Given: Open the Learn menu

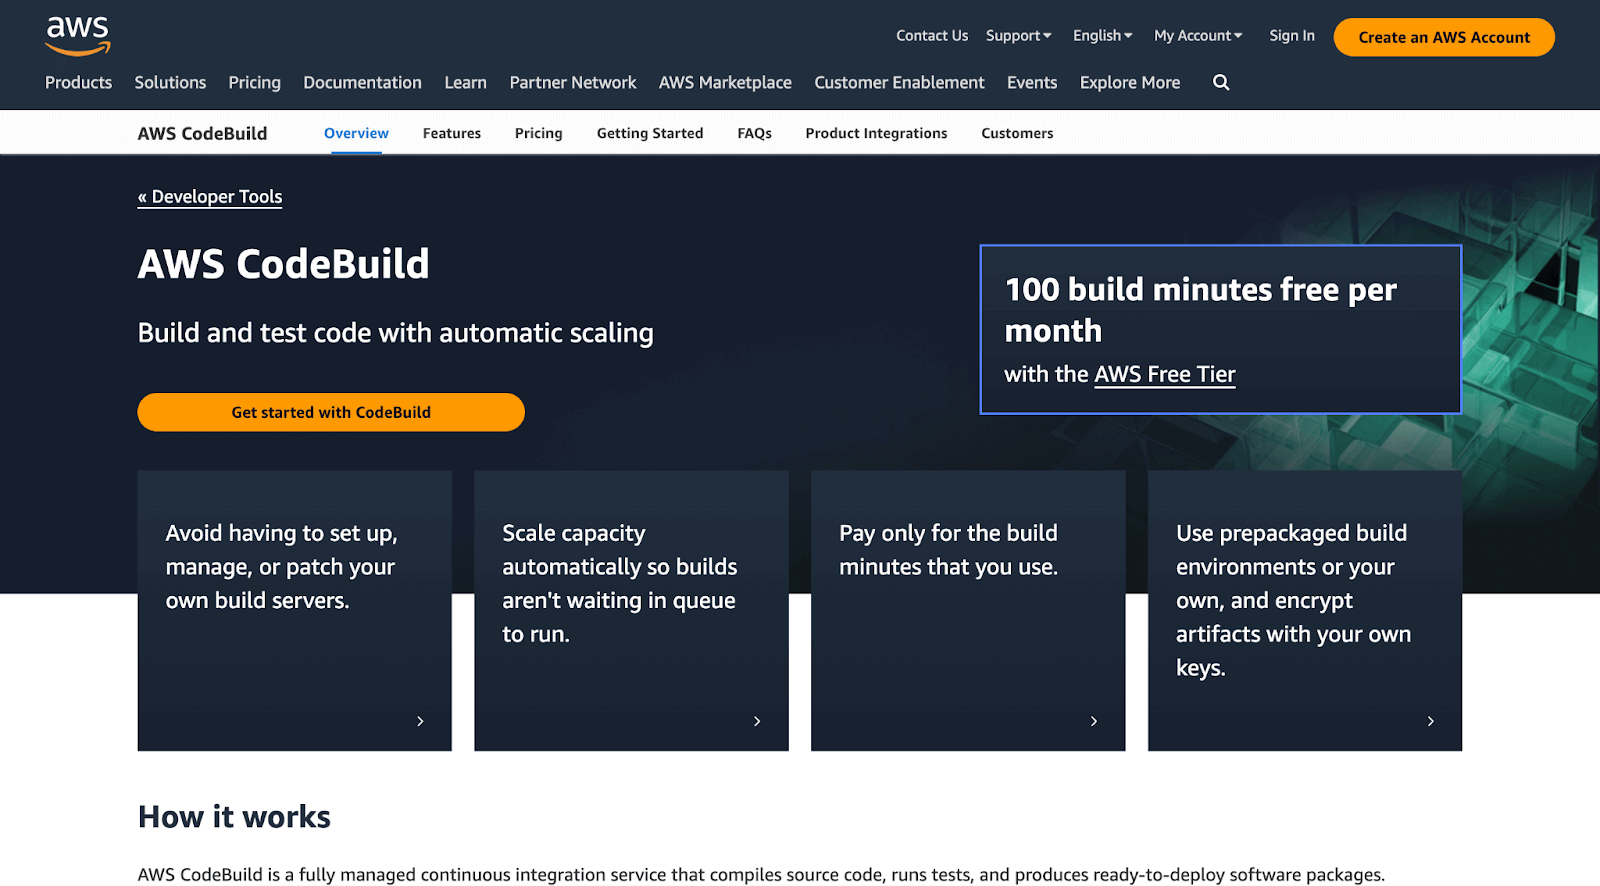Looking at the screenshot, I should pyautogui.click(x=465, y=82).
